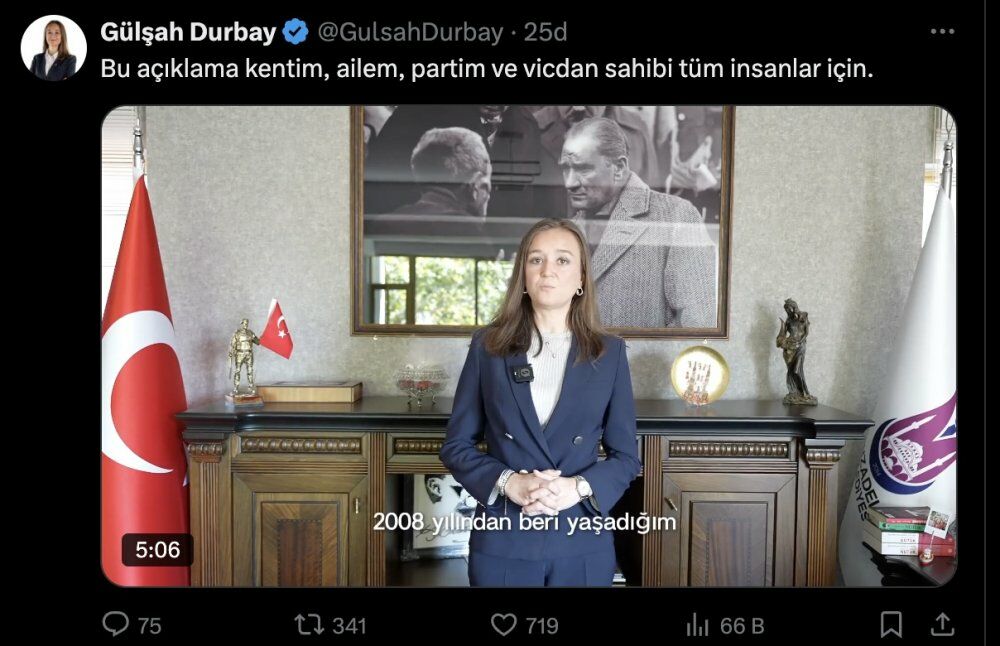Click the tweet text beginning 'Bu açıklama kentim'
The image size is (1000, 646).
click(x=487, y=69)
